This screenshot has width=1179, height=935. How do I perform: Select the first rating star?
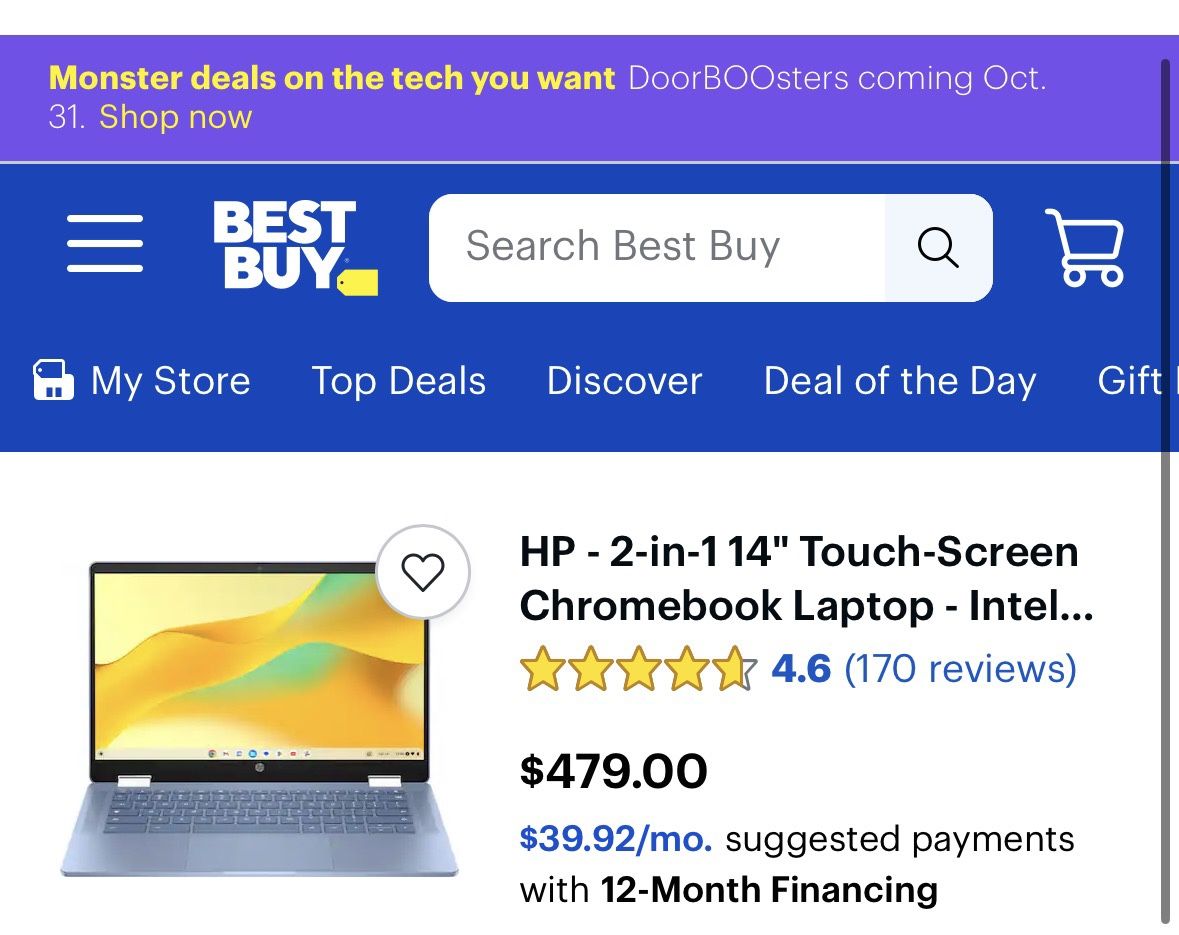pos(541,668)
